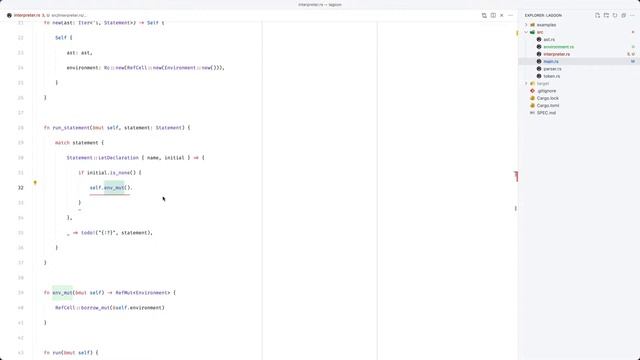The image size is (640, 360).
Task: Click line number 32 in the gutter
Action: [x=20, y=188]
